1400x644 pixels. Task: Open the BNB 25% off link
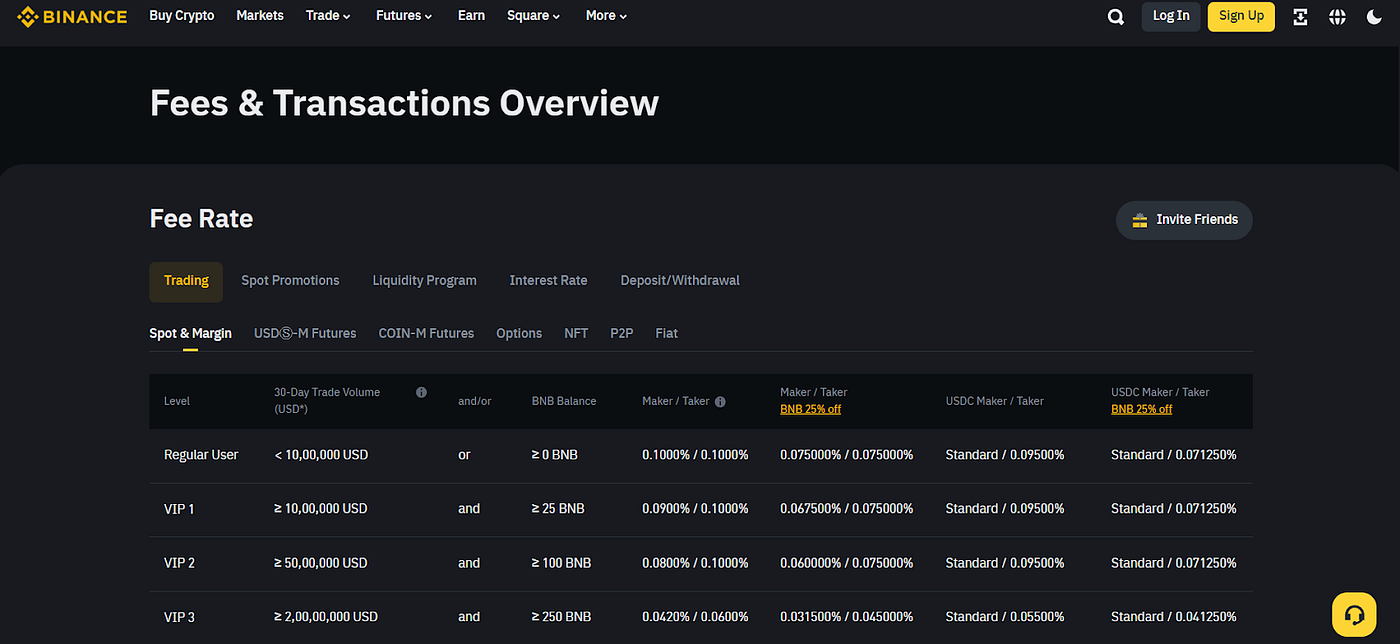click(810, 409)
